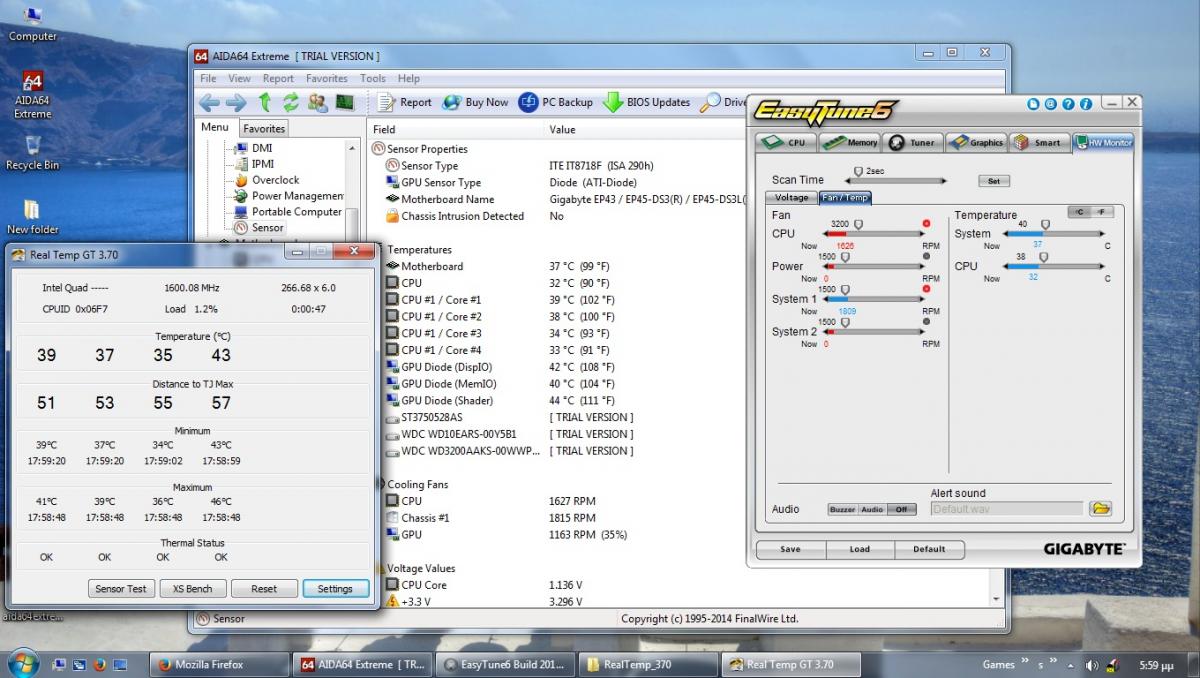Click the Windows Start orb

22,663
